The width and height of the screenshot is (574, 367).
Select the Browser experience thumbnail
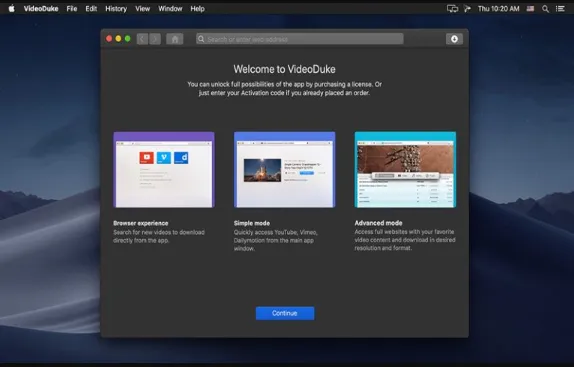click(164, 170)
